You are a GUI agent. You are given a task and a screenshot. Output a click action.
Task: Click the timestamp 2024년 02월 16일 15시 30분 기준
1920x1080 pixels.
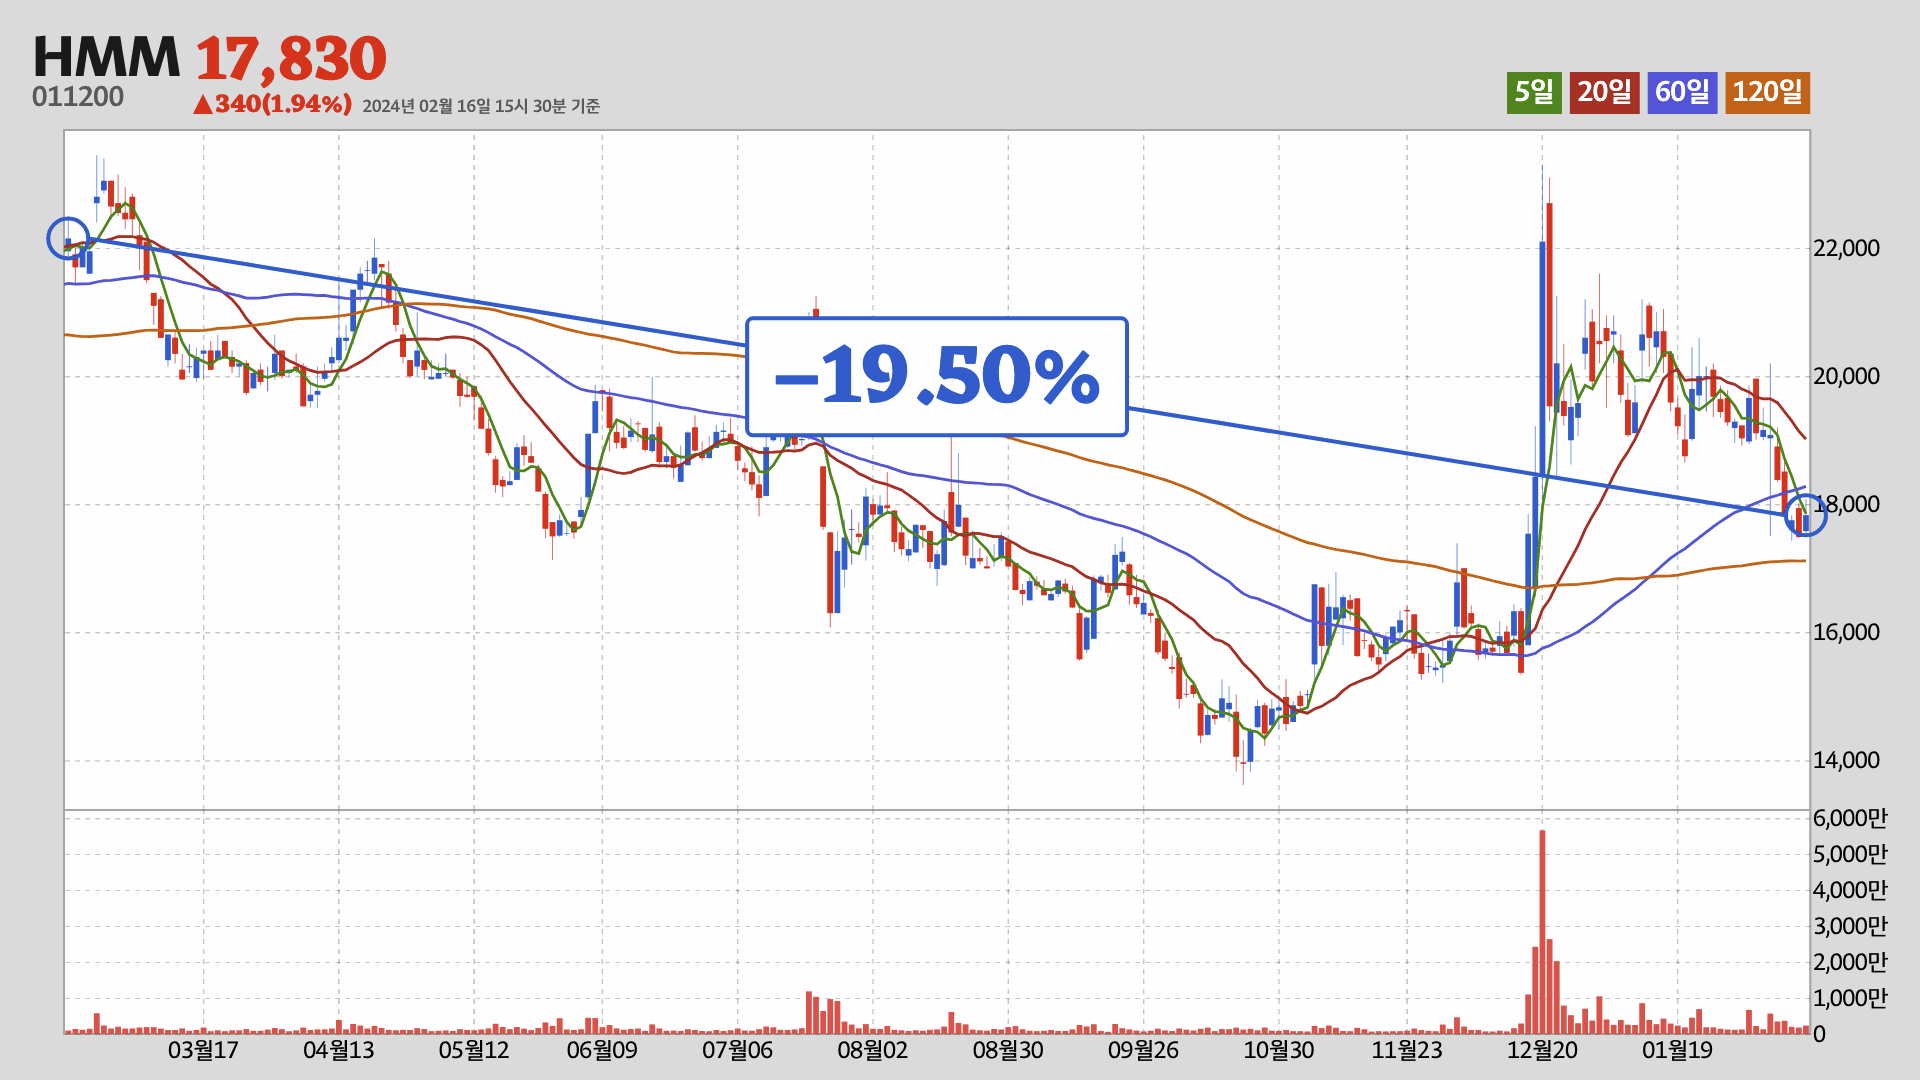click(x=481, y=106)
